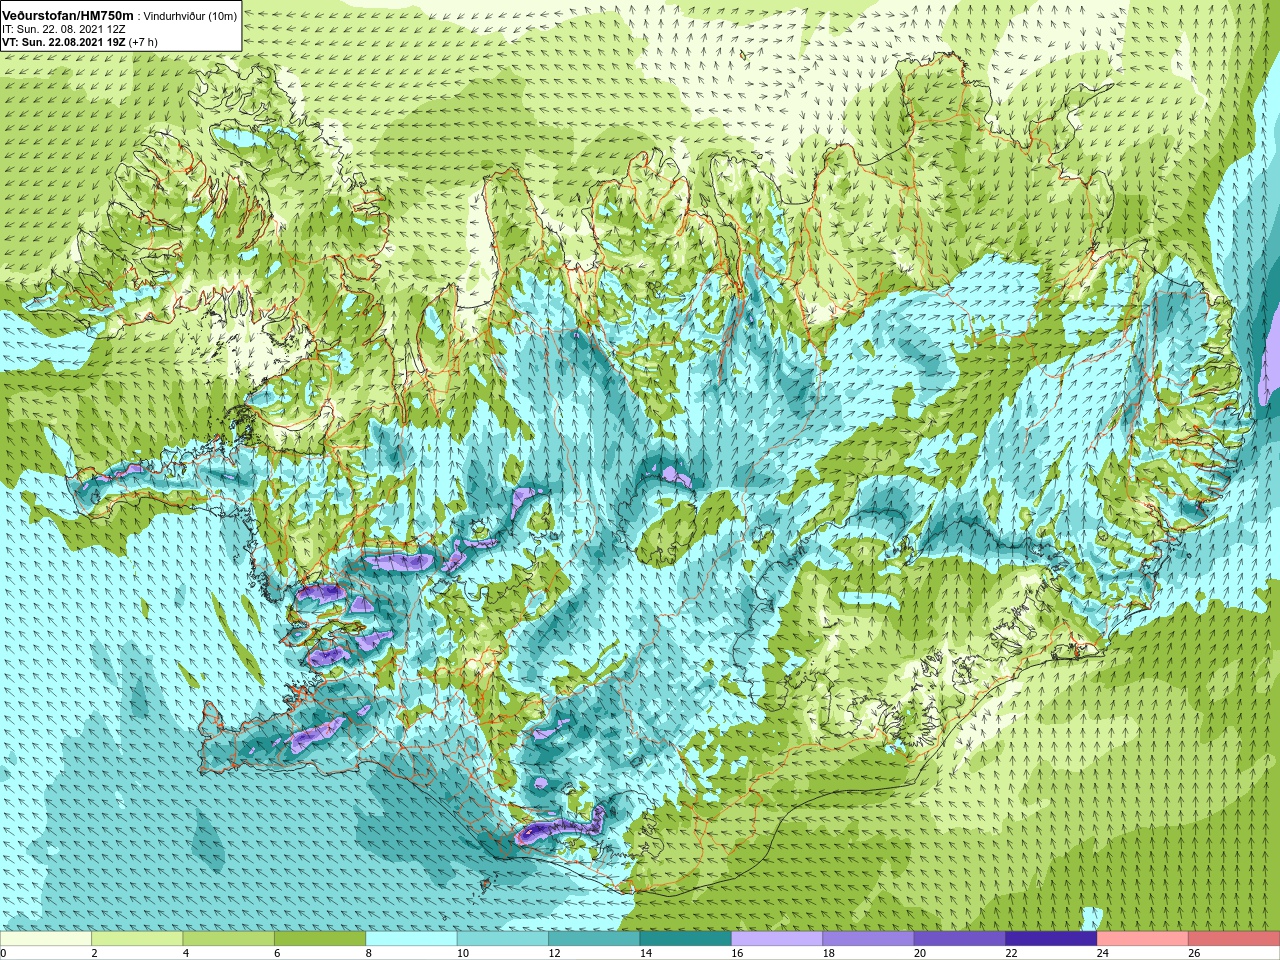Select the light lime 2–4 legend swatch
This screenshot has width=1280, height=960.
pos(137,939)
